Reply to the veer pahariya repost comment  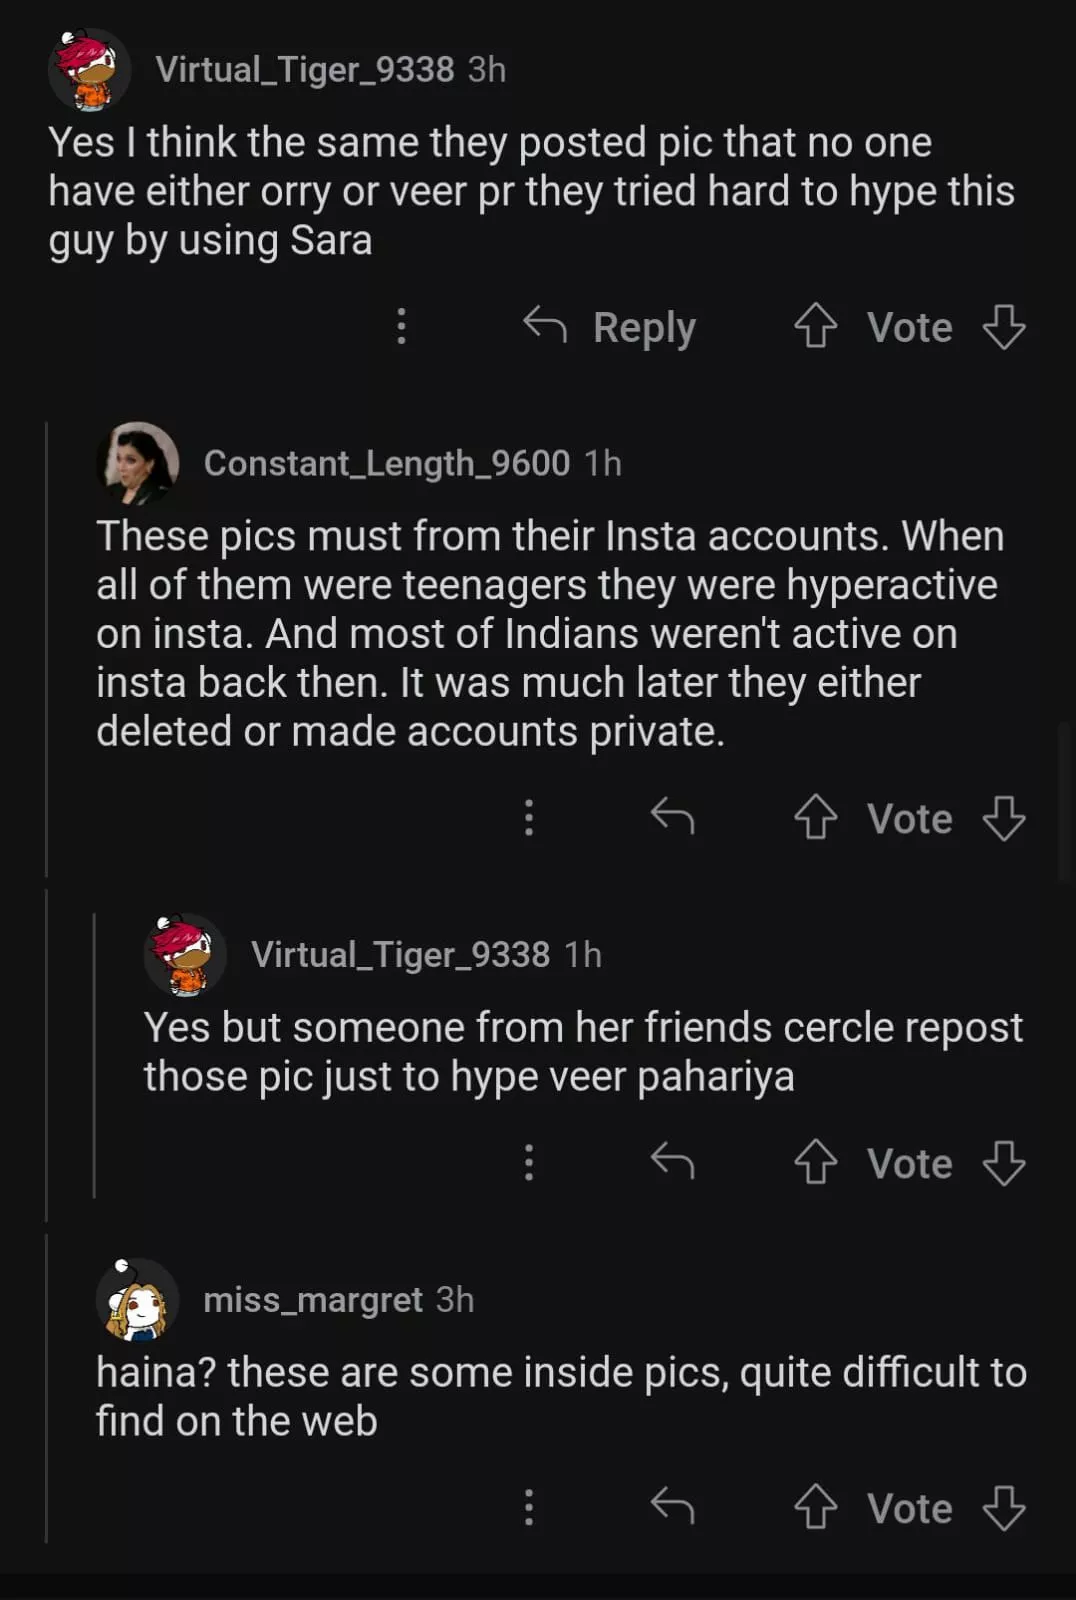[672, 1163]
